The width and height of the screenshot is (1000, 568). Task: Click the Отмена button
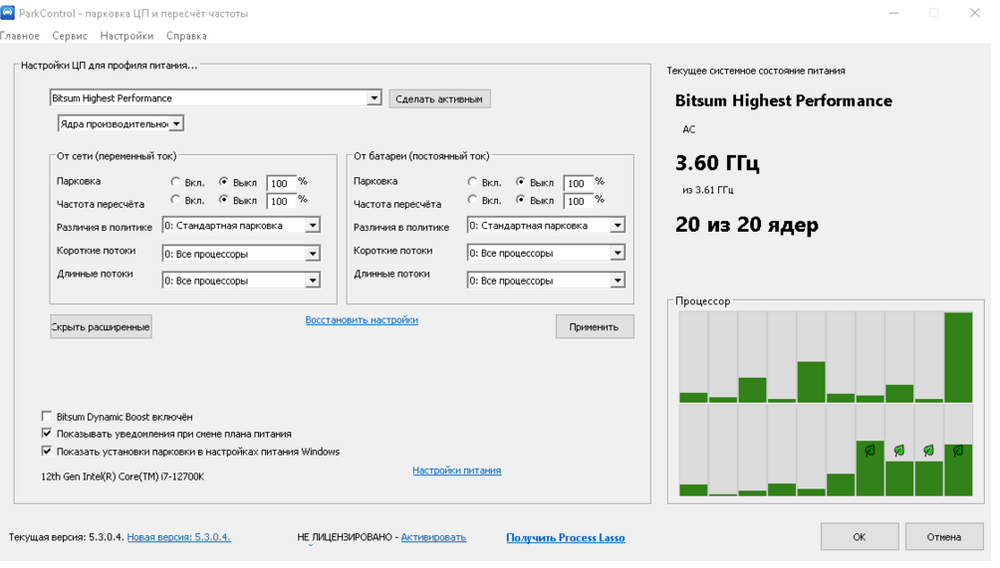[x=944, y=537]
